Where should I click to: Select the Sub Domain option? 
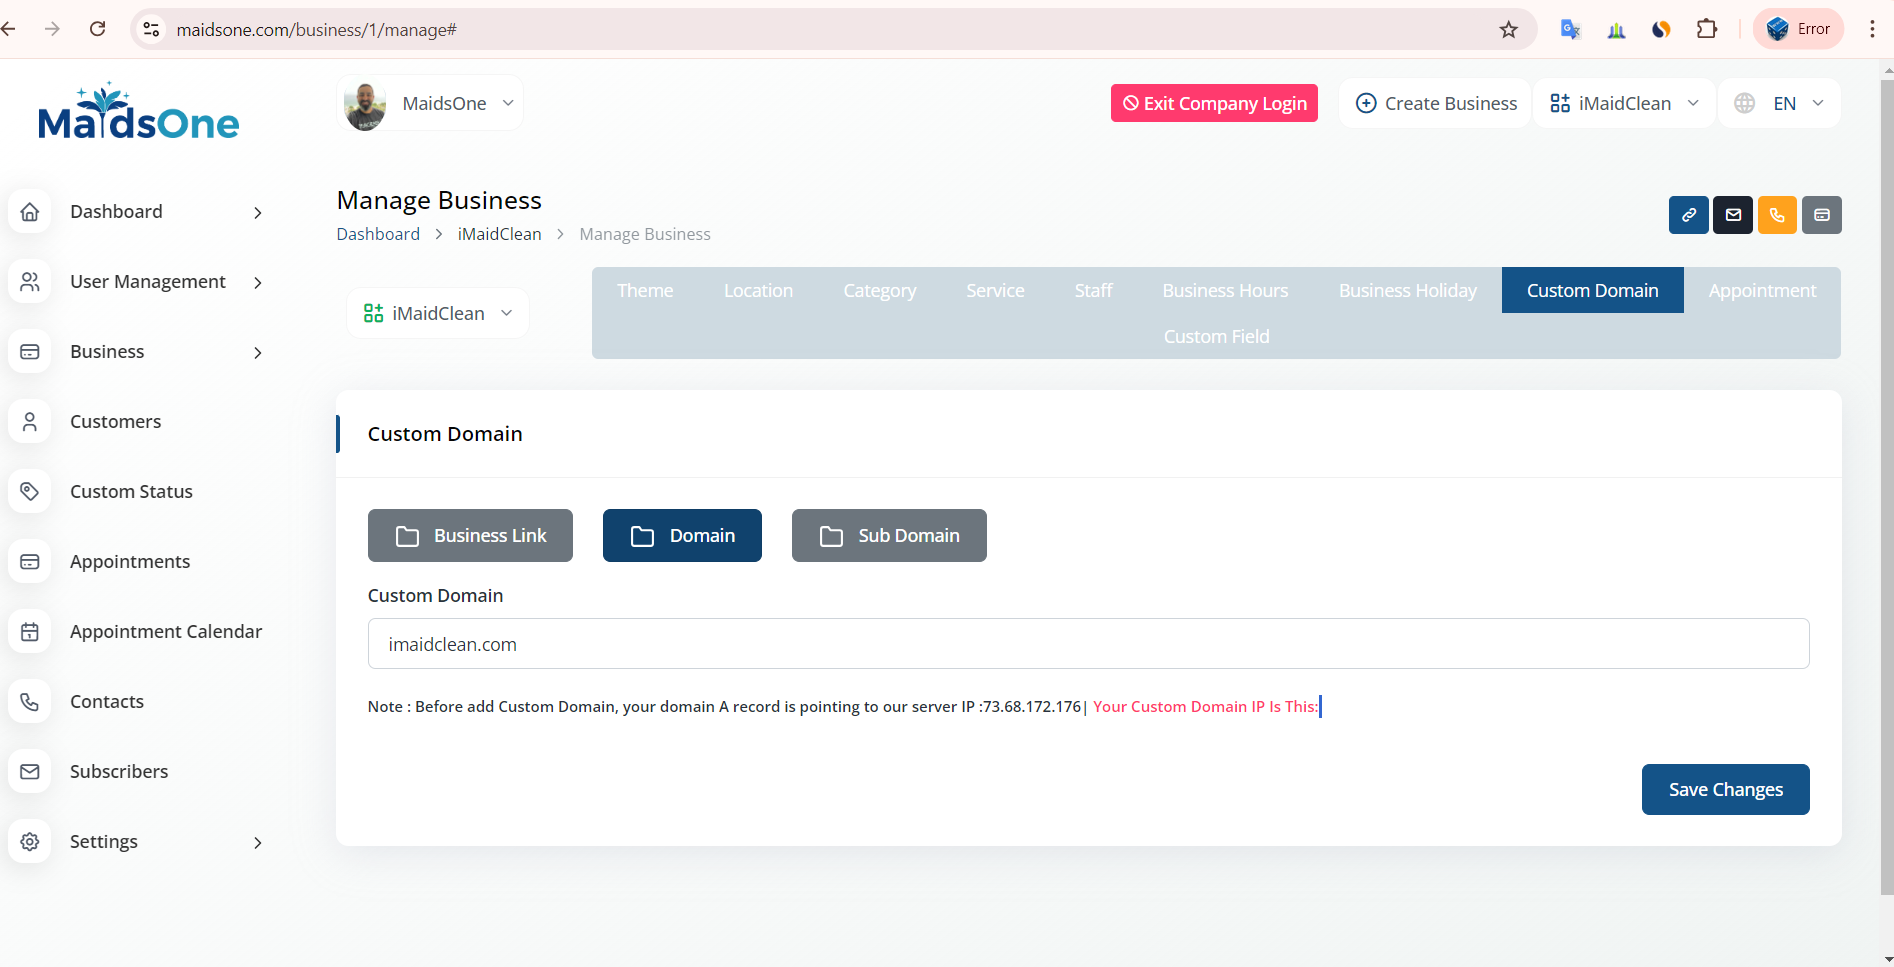pos(889,536)
